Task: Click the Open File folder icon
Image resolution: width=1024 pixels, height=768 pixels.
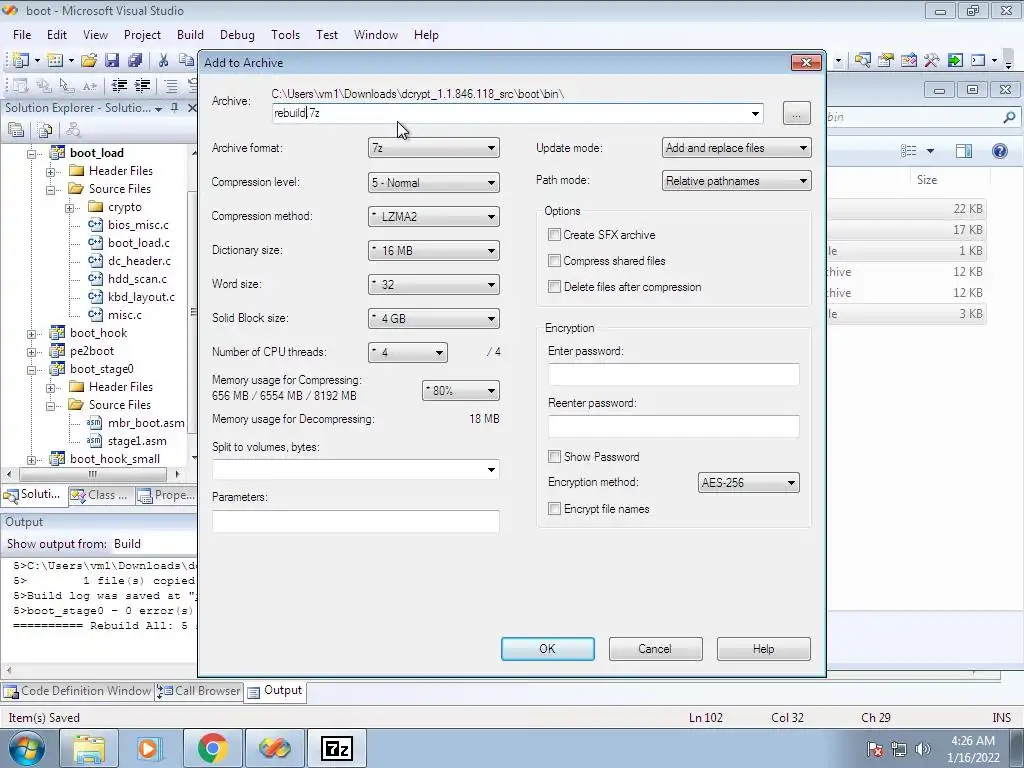Action: click(89, 61)
